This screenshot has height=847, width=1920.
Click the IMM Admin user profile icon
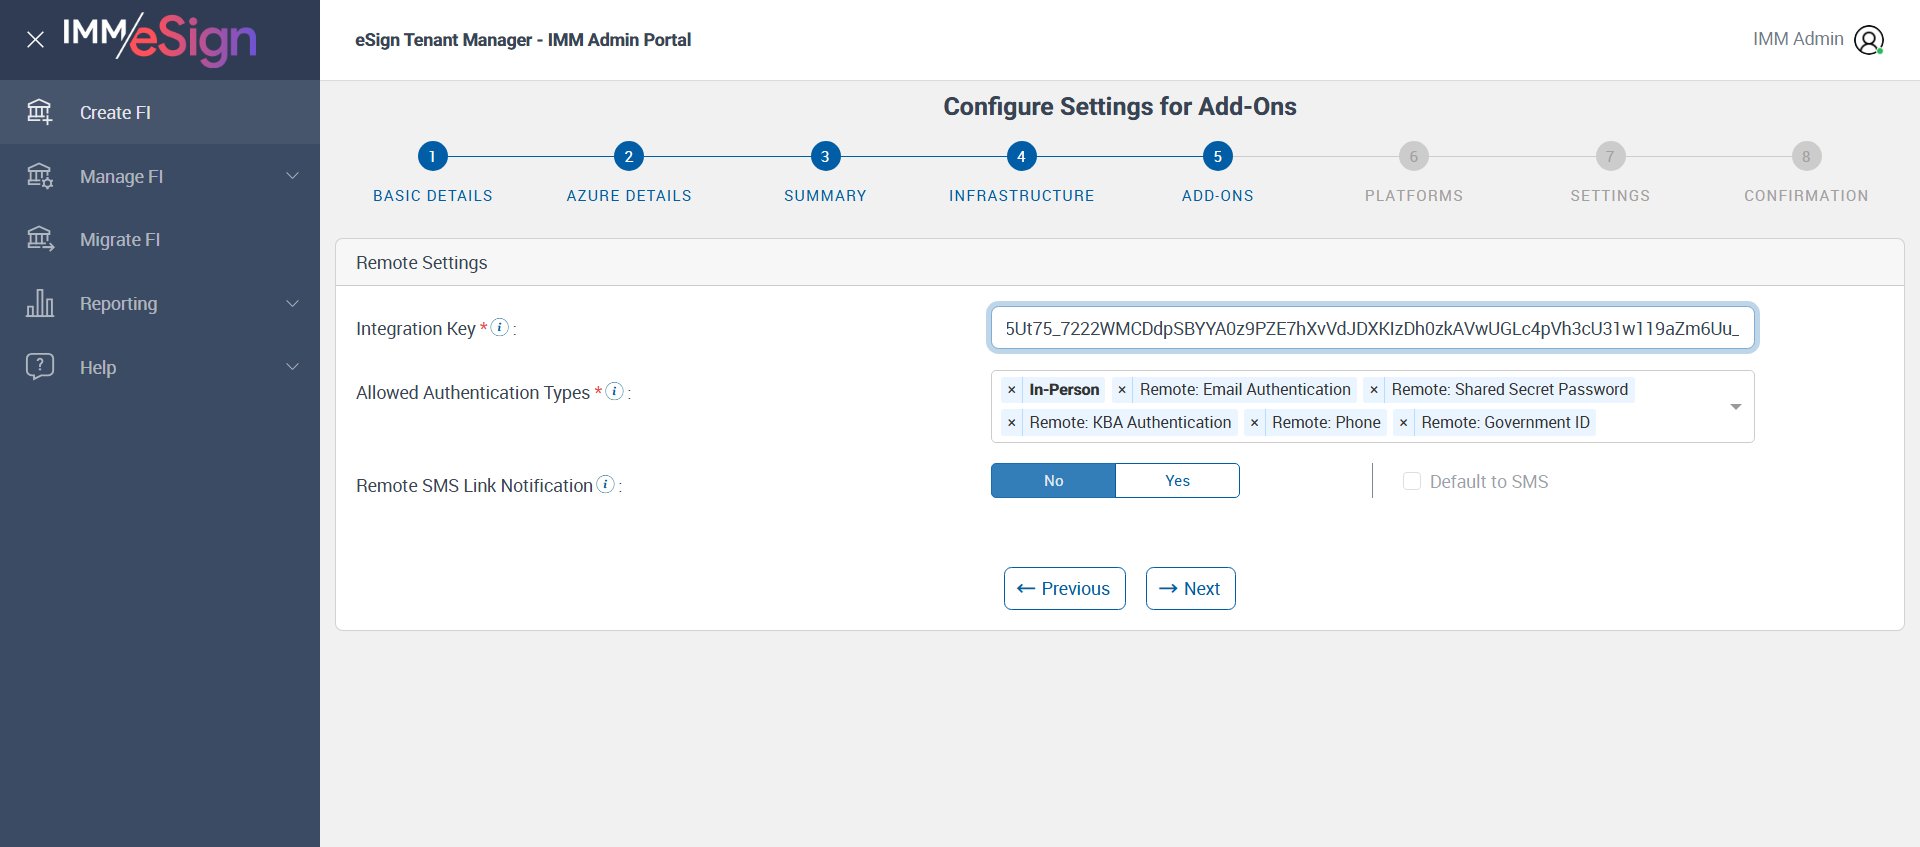(1868, 40)
